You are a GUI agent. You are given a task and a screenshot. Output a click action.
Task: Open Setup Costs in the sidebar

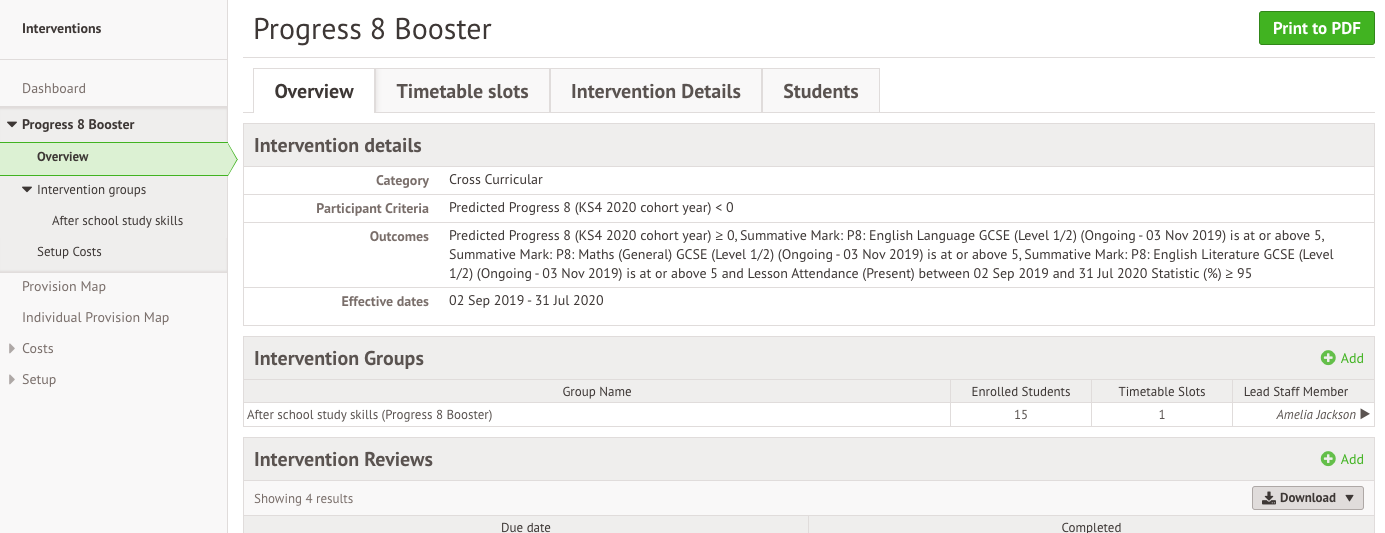pos(69,252)
